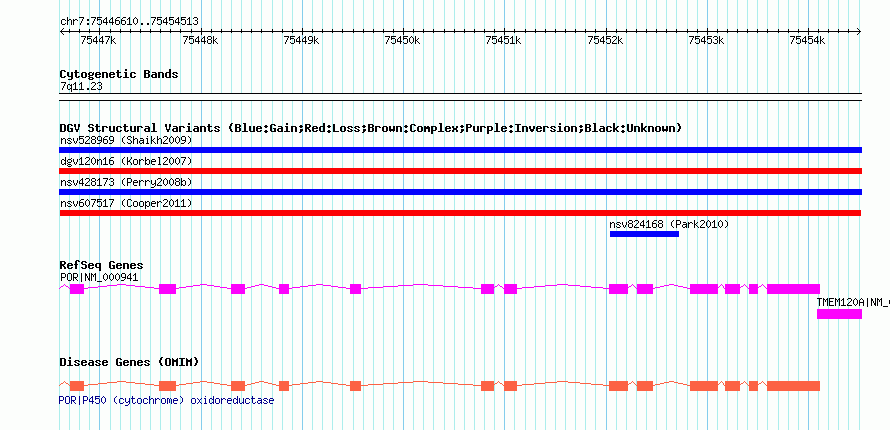890x430 pixels.
Task: Click the chr7:75446610..75454513 coordinates label
Action: coord(129,22)
